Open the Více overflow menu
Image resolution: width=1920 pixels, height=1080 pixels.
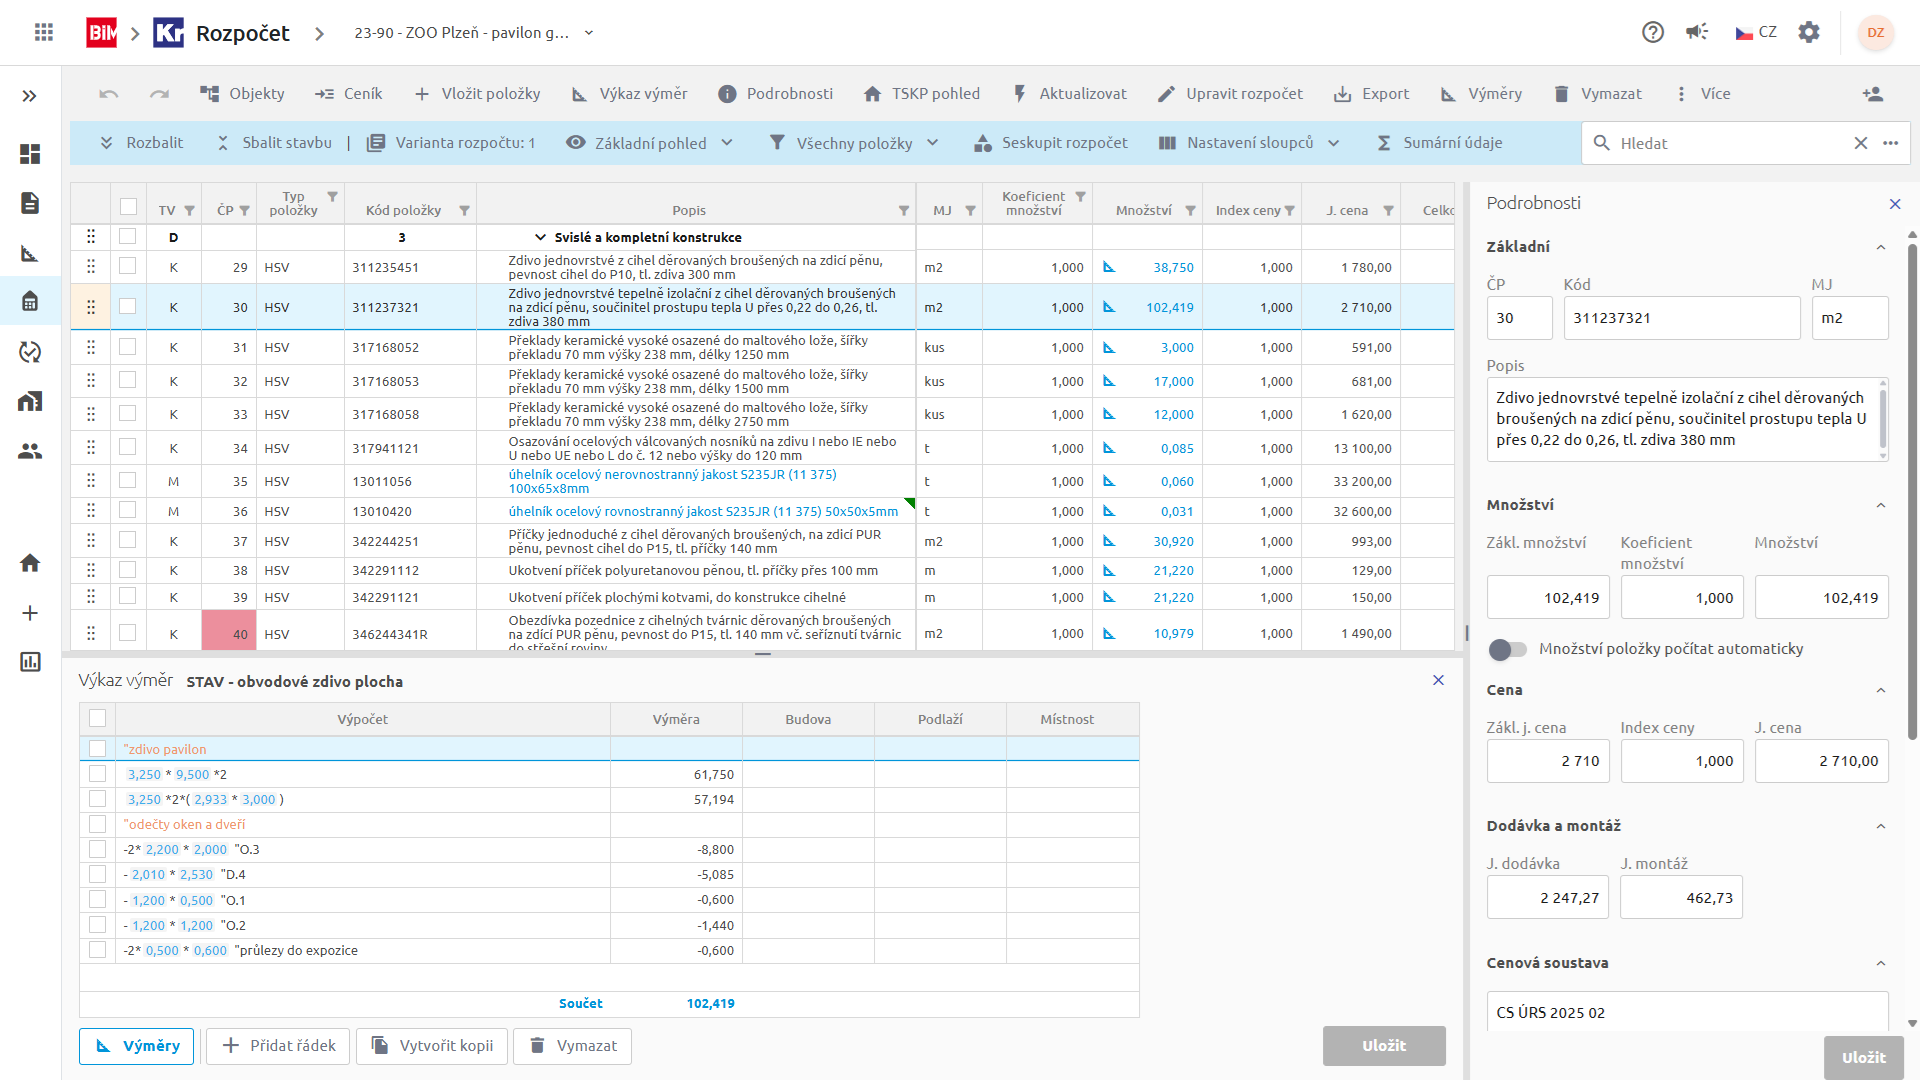1703,94
